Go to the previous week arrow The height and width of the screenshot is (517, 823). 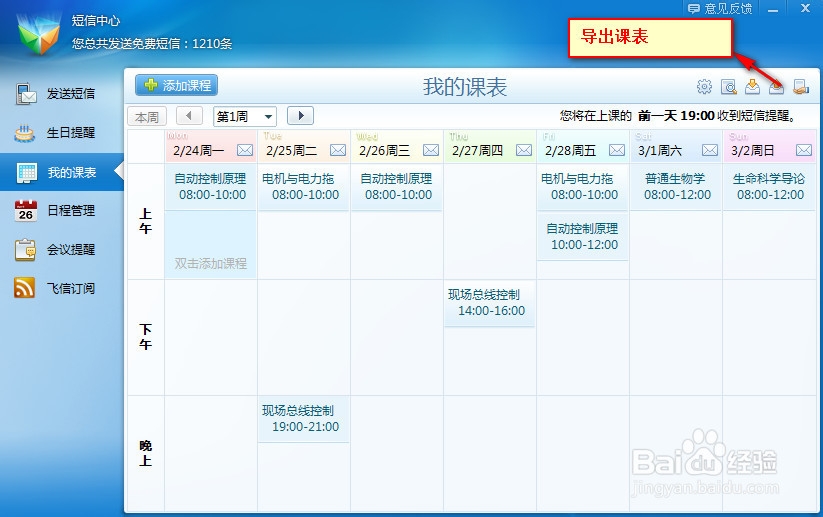189,115
